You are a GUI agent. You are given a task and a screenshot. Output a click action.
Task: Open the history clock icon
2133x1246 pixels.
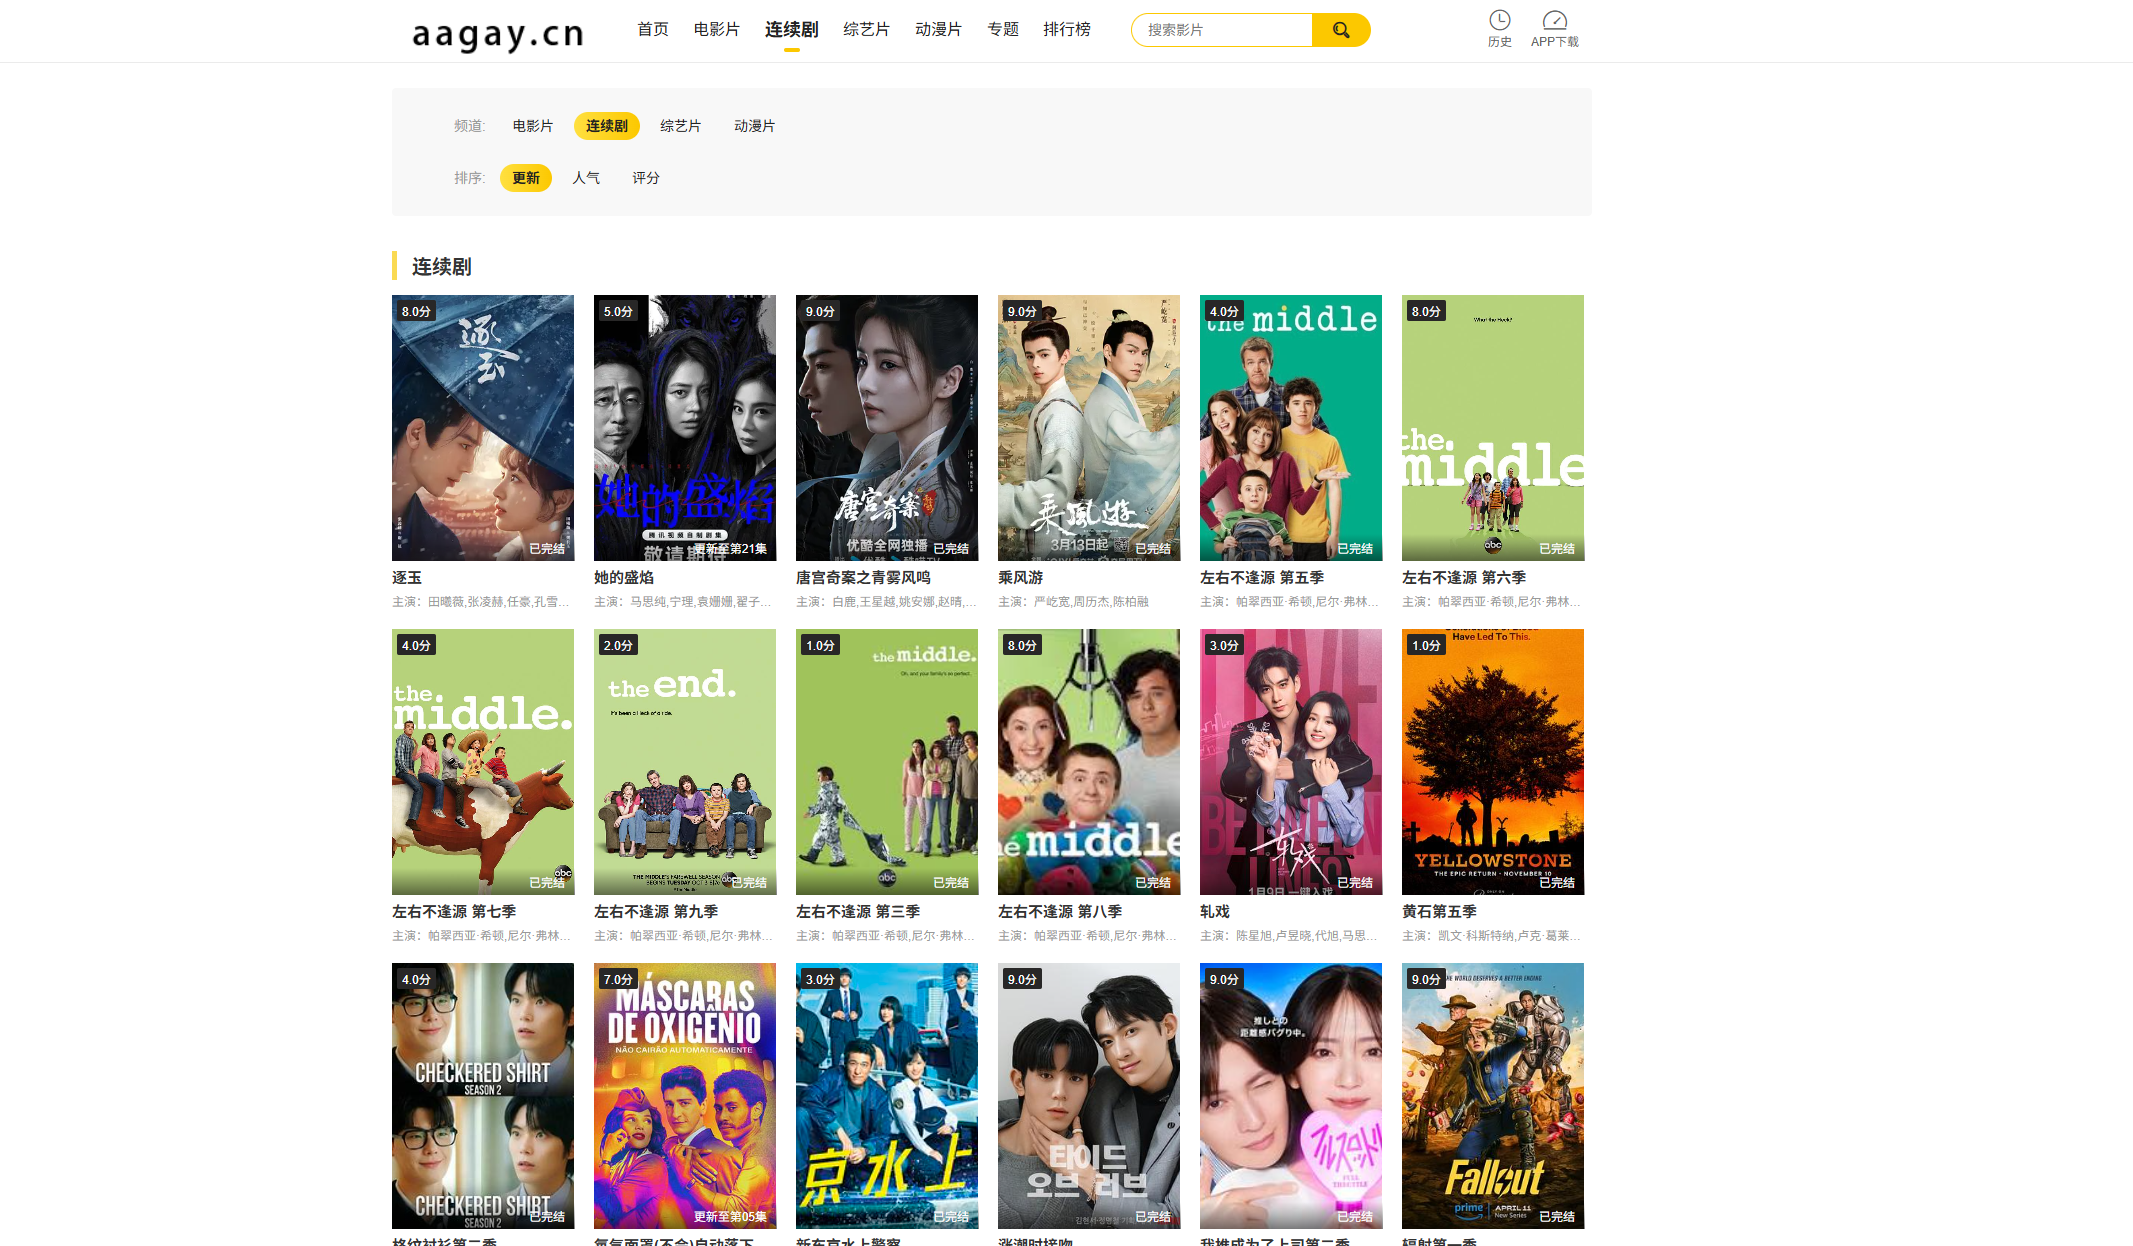tap(1499, 21)
